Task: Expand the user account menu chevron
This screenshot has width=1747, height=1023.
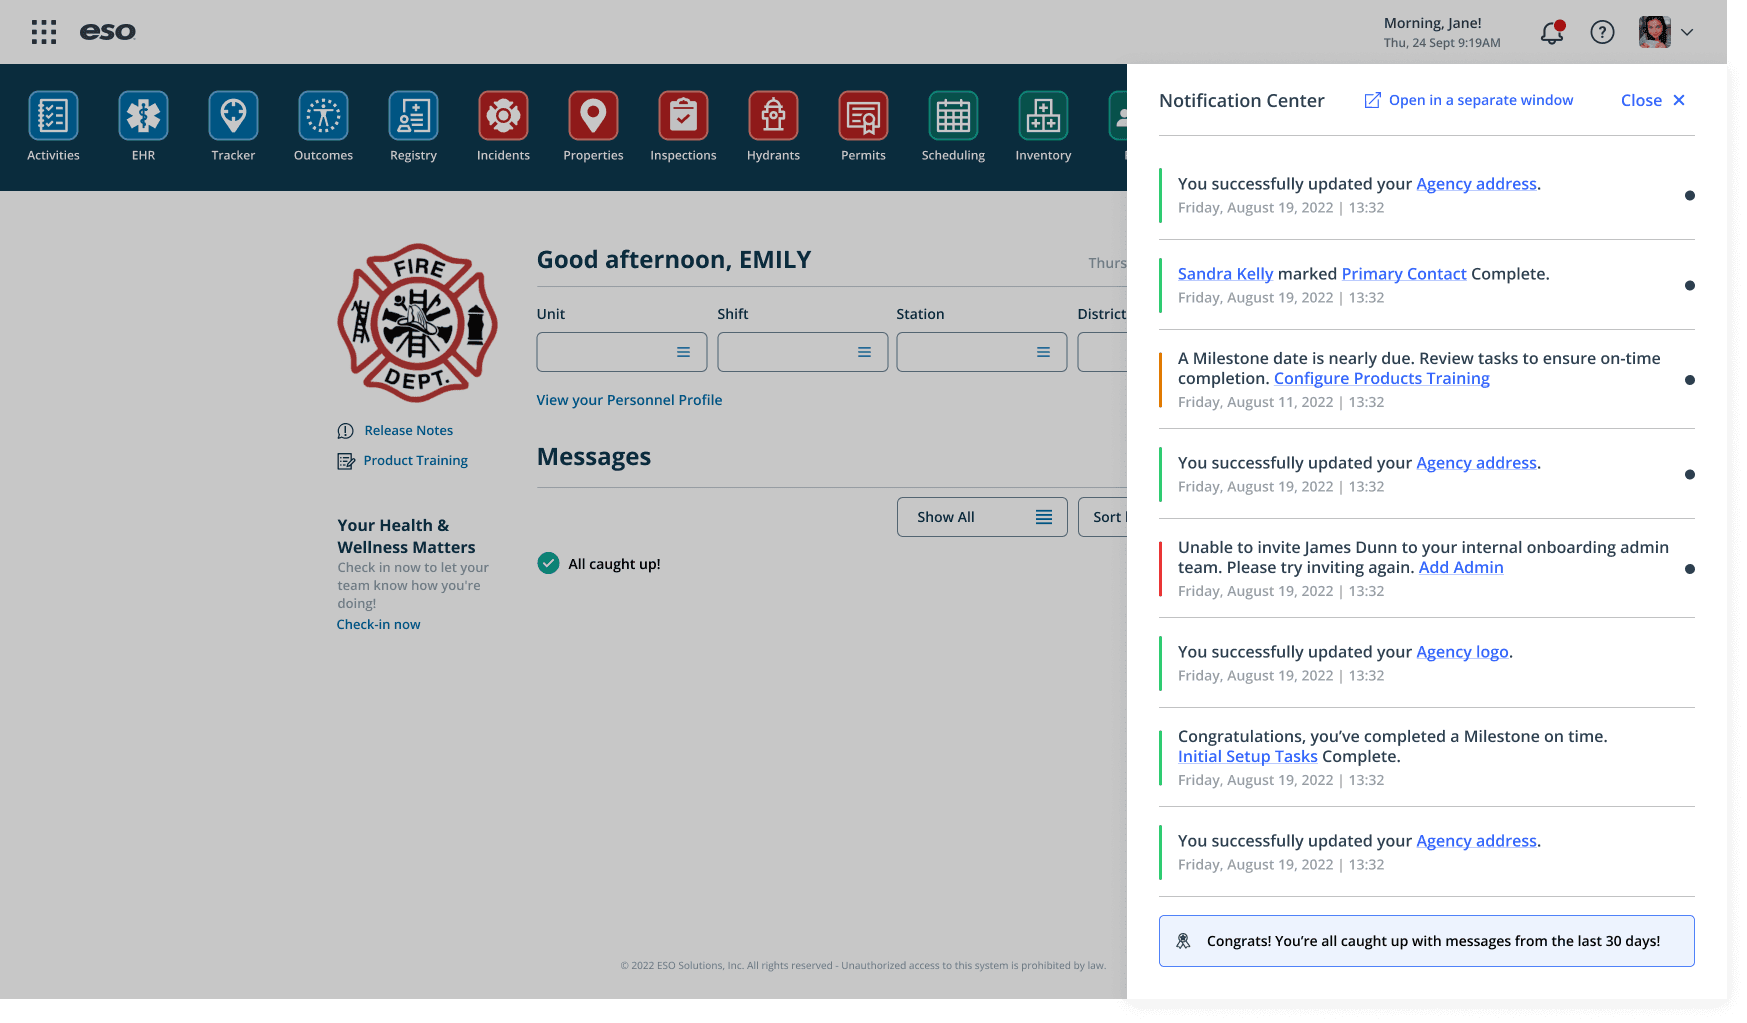Action: (x=1687, y=32)
